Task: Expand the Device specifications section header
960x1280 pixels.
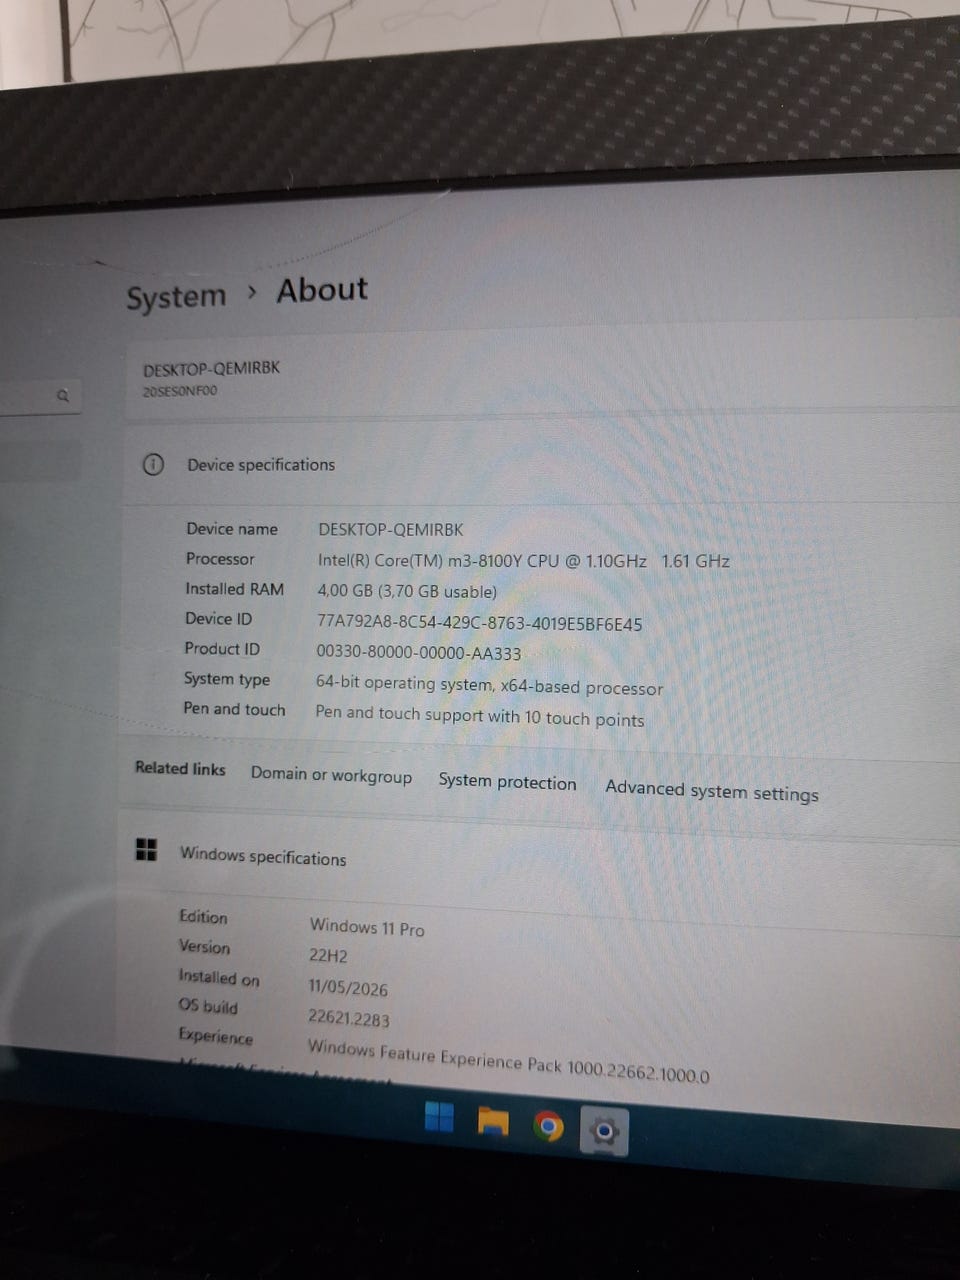Action: coord(540,465)
